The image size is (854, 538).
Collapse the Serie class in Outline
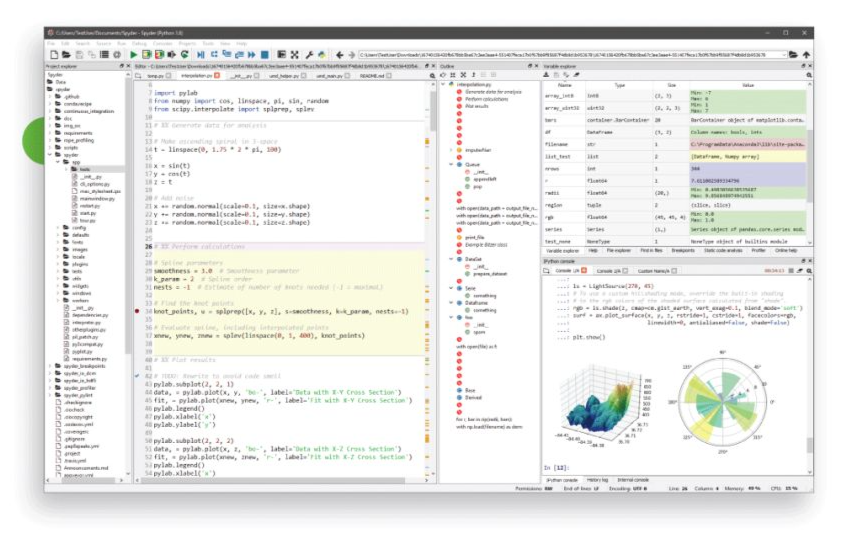pos(451,288)
